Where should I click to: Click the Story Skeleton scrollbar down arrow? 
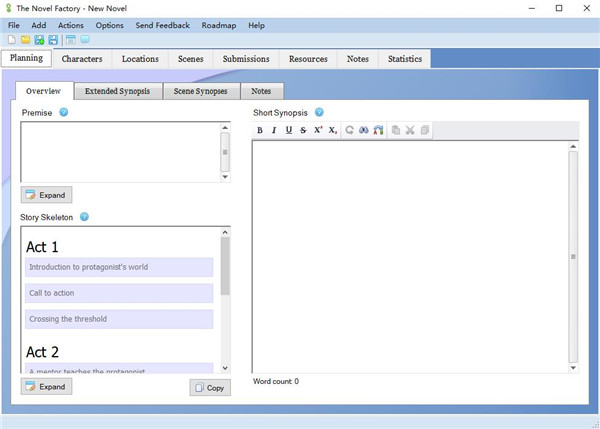click(x=225, y=368)
